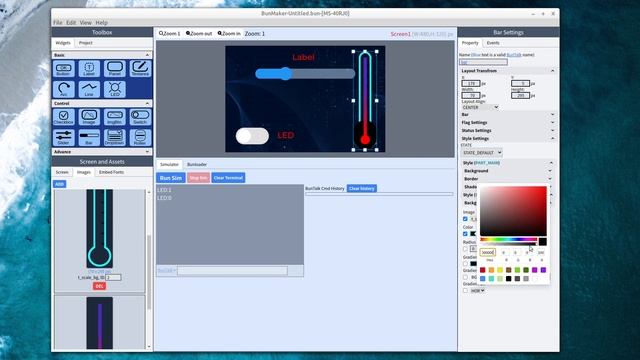Open the Embed Fonts tab
Image resolution: width=640 pixels, height=360 pixels.
(111, 172)
